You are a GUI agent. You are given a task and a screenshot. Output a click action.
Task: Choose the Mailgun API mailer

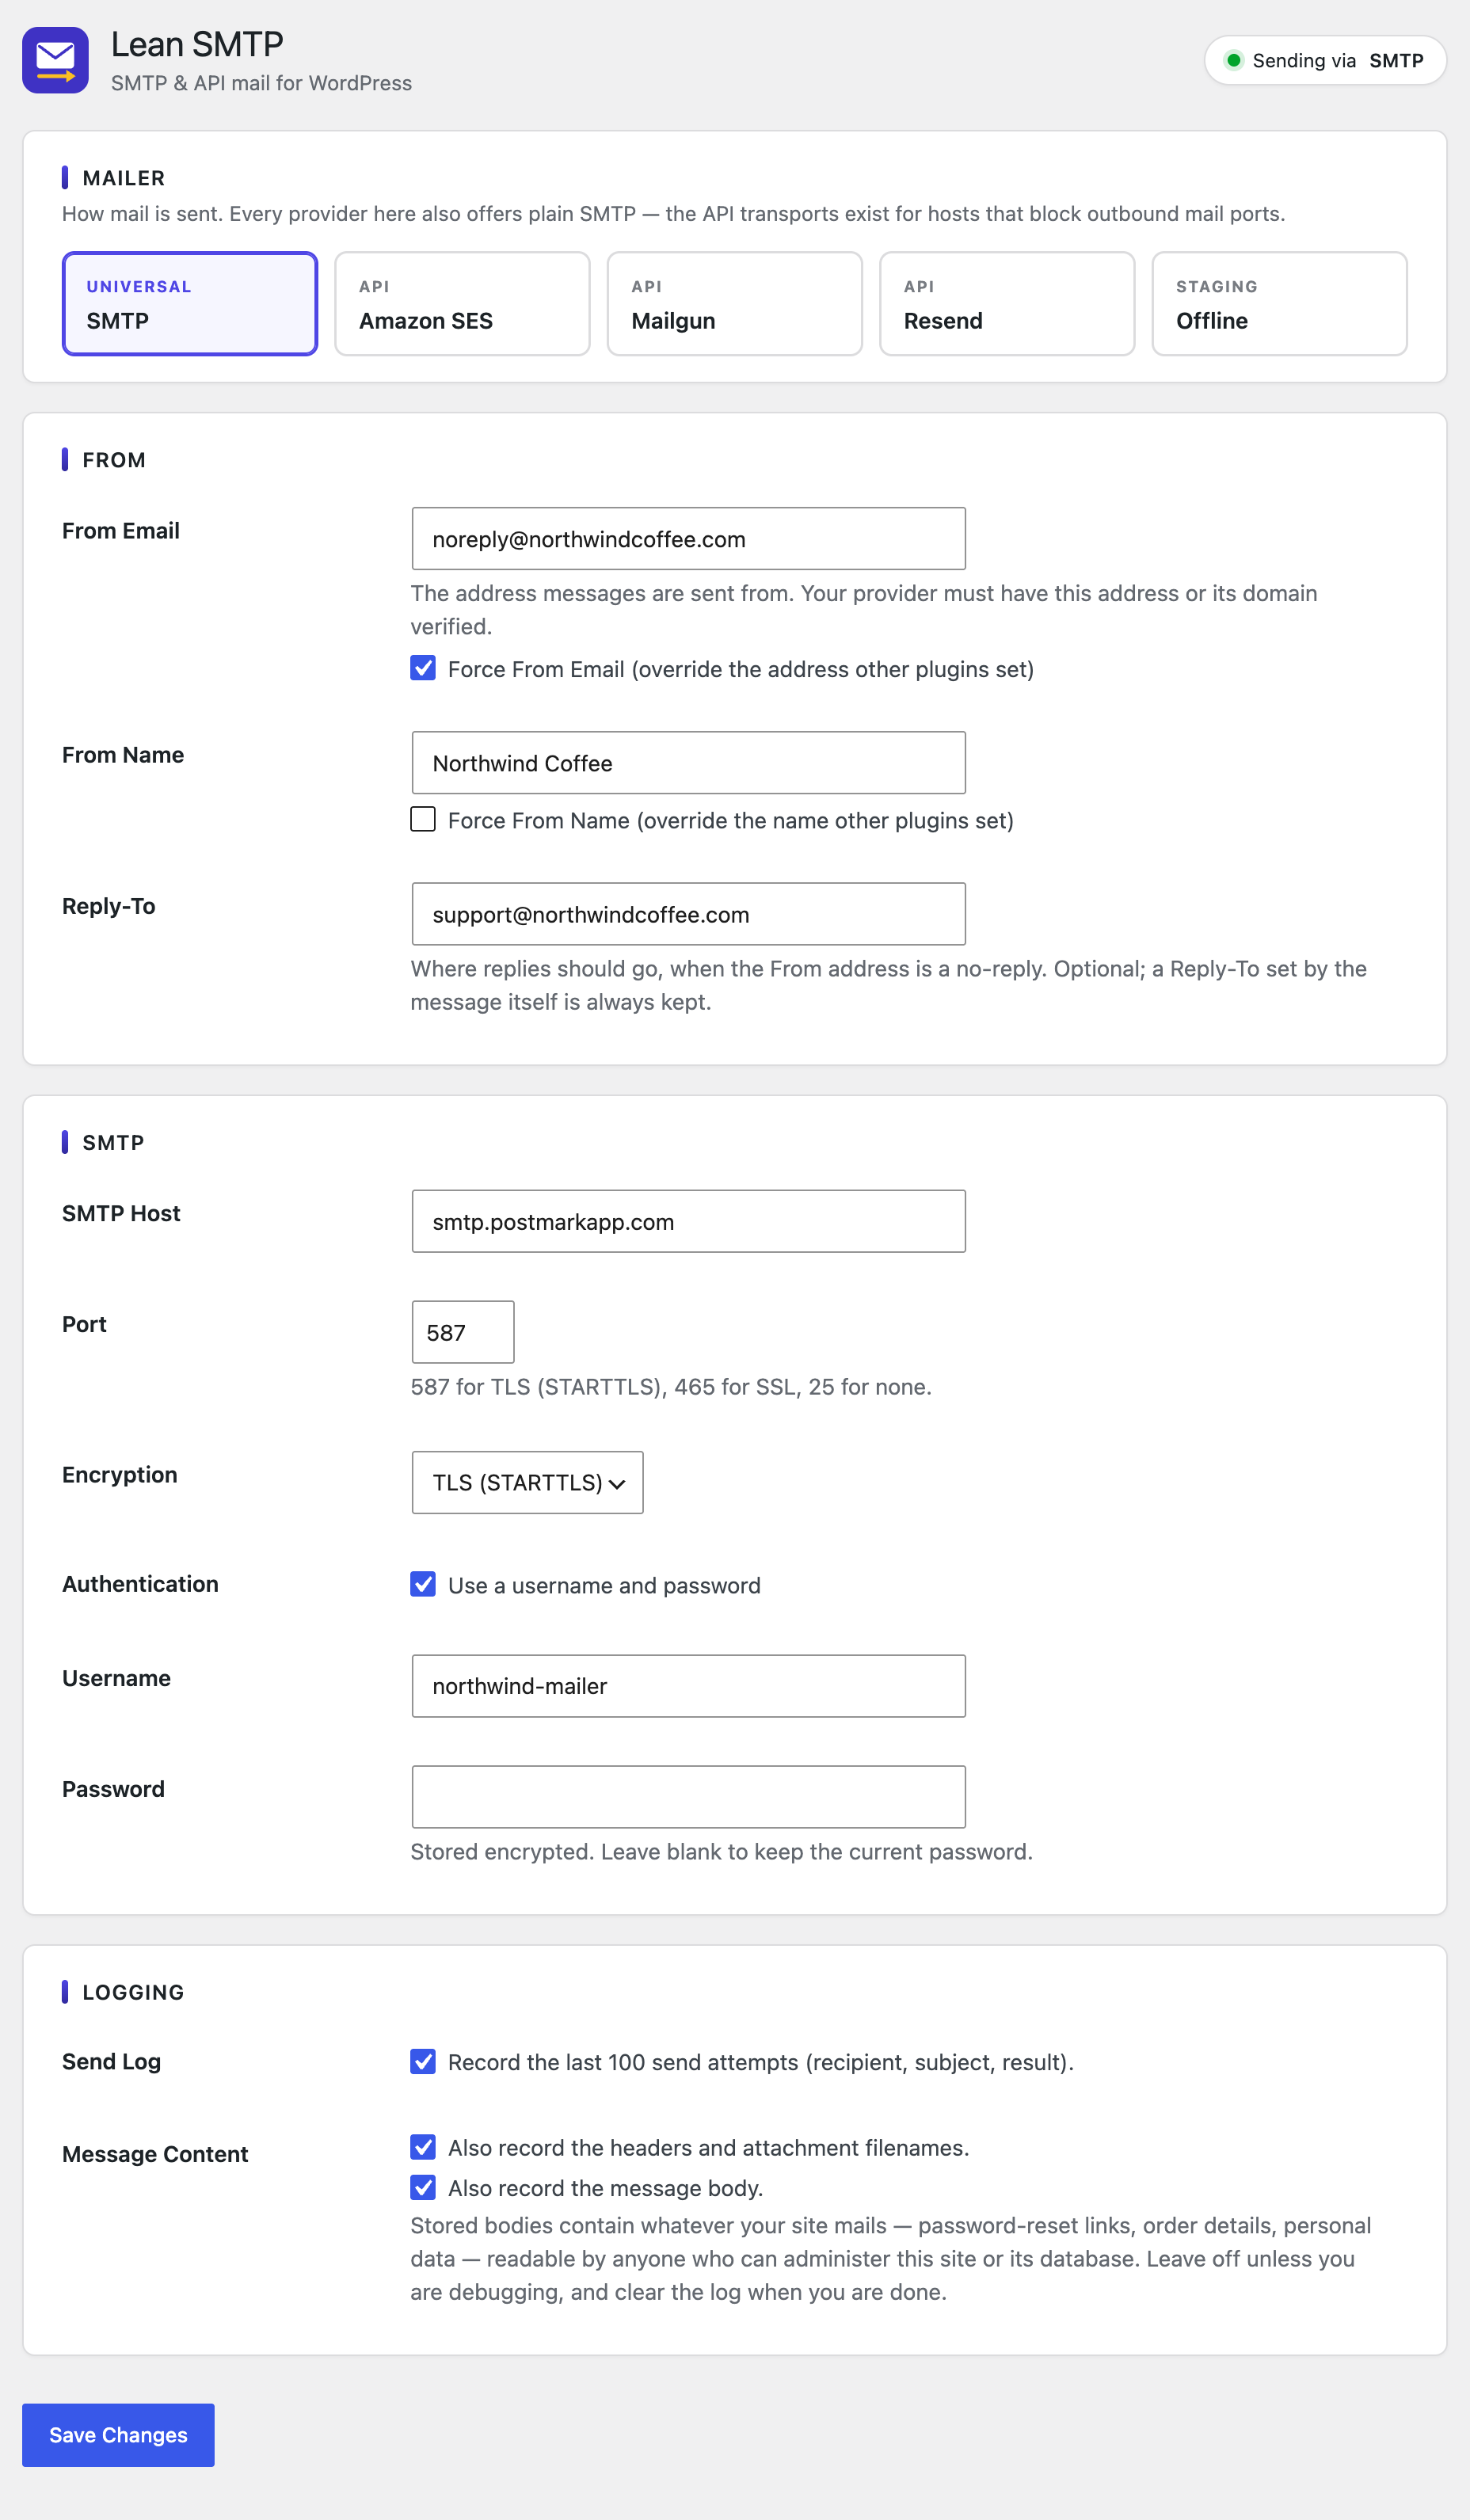(735, 303)
